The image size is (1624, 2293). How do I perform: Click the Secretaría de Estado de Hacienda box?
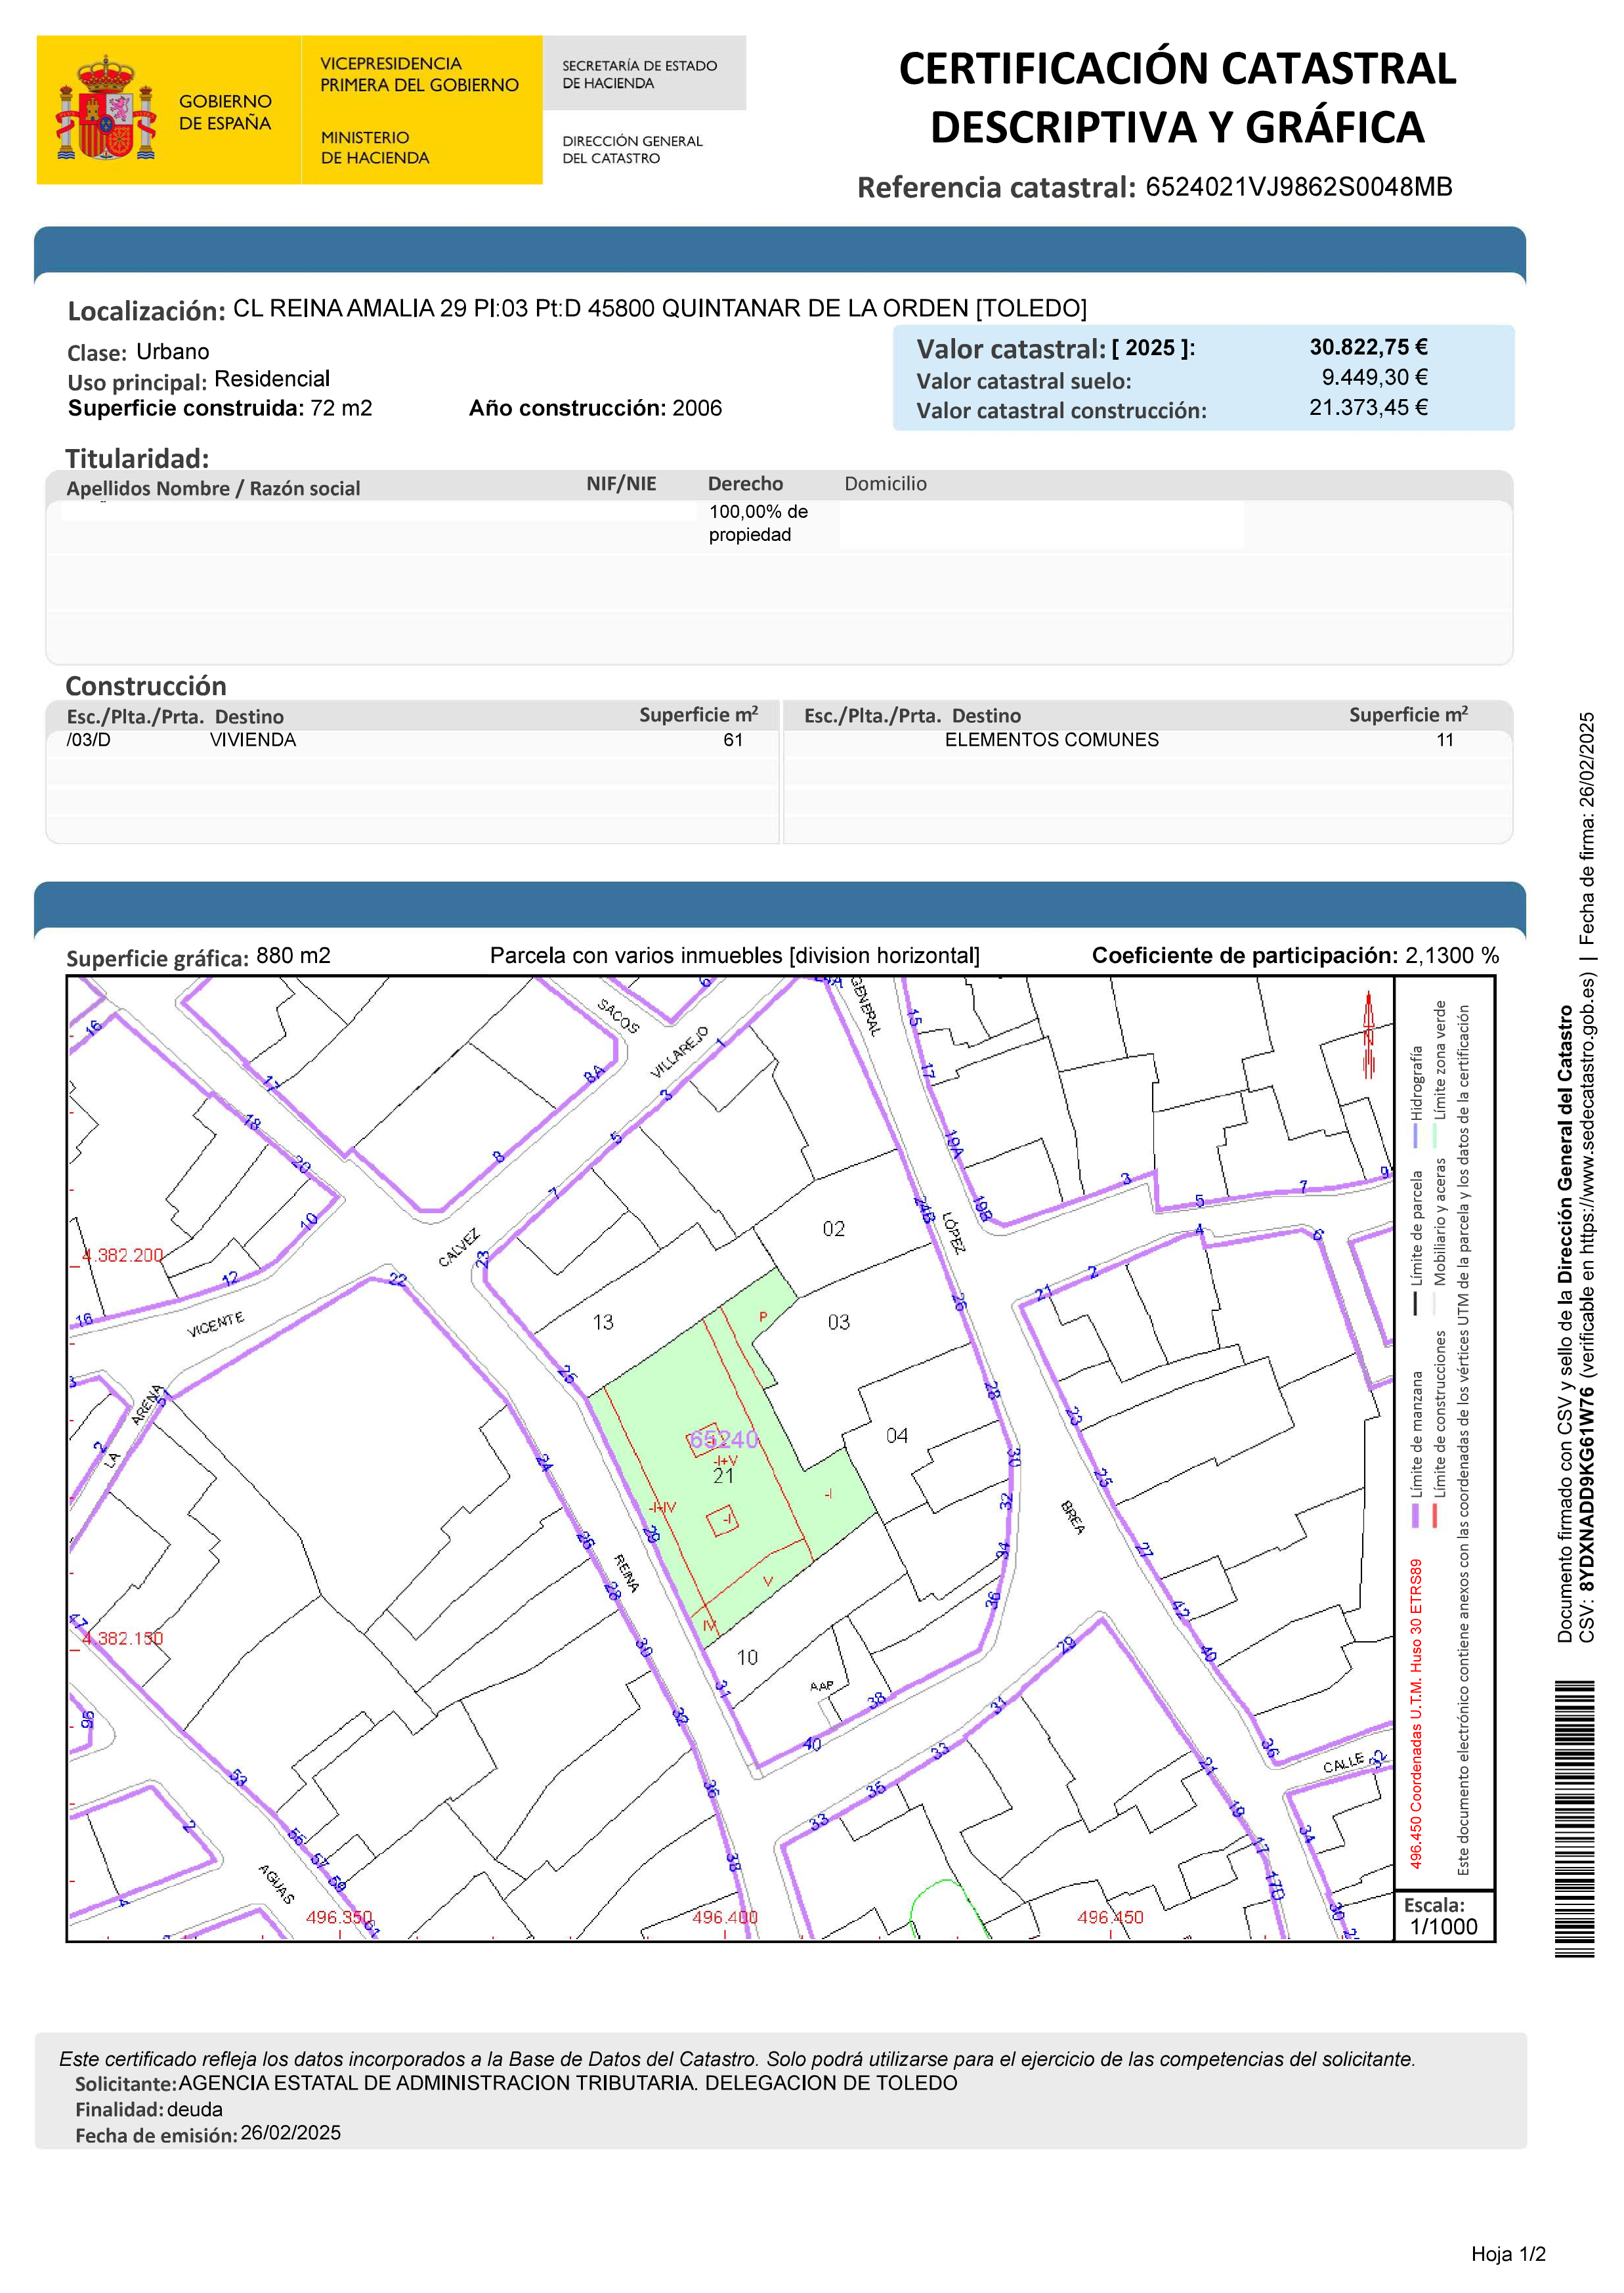click(x=643, y=74)
